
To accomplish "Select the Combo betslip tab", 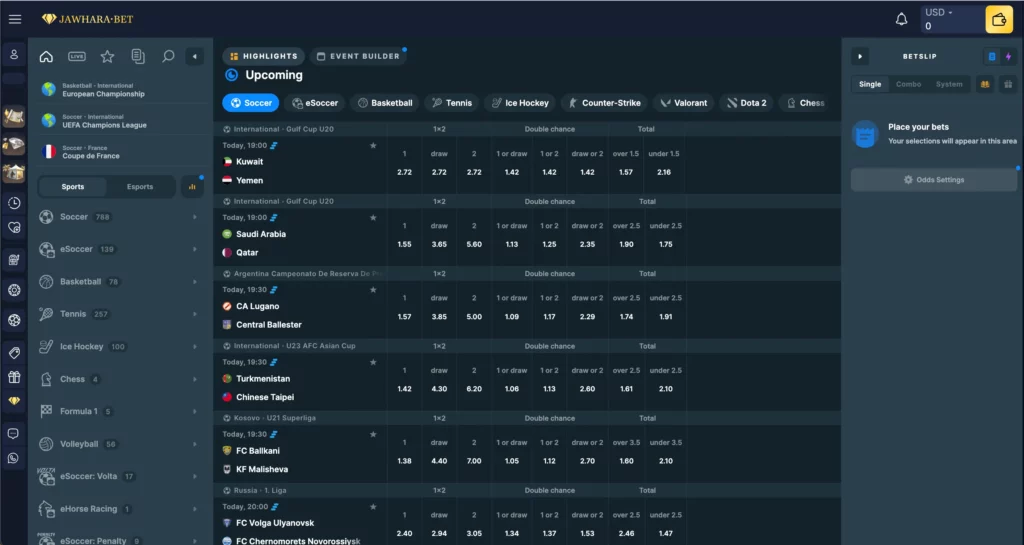I will pos(908,84).
